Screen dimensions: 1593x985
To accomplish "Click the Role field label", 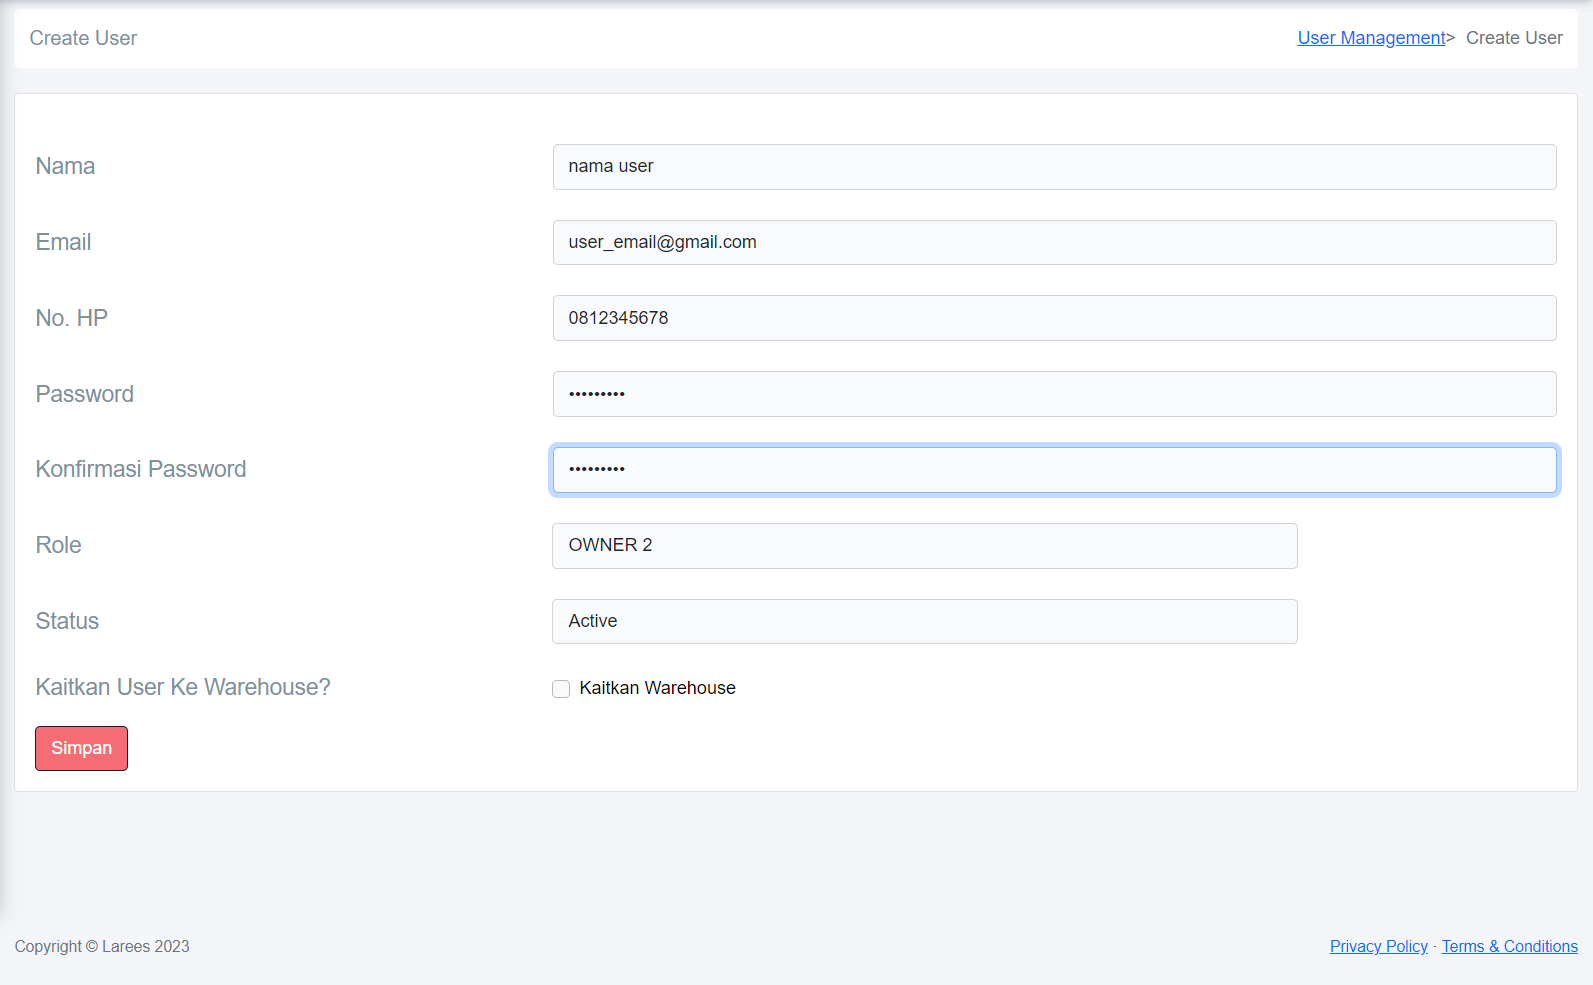I will [58, 545].
